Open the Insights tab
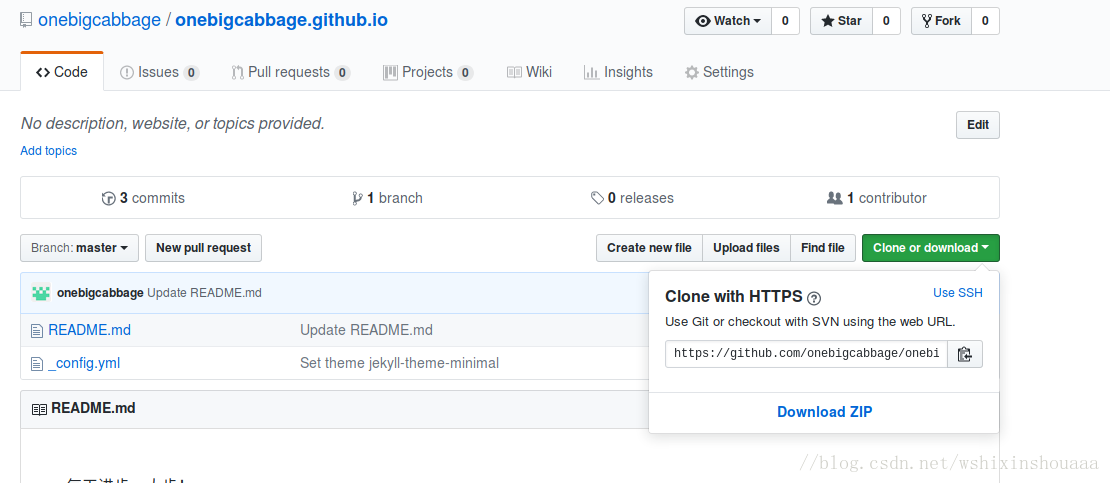Image resolution: width=1110 pixels, height=483 pixels. [618, 72]
